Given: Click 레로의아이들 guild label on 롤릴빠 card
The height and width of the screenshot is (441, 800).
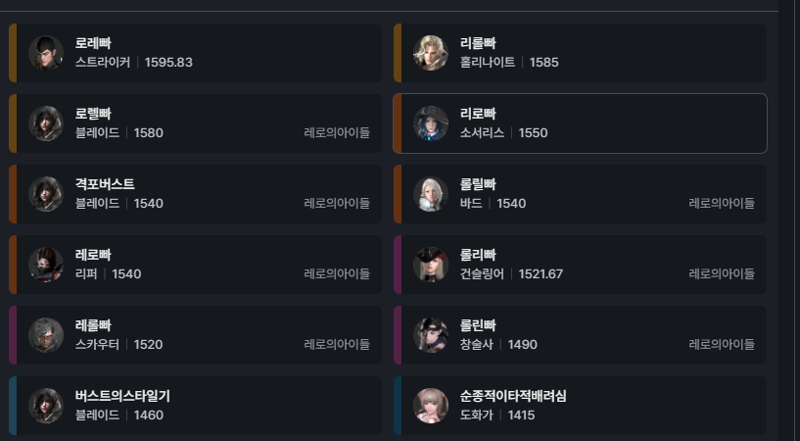Looking at the screenshot, I should (721, 203).
